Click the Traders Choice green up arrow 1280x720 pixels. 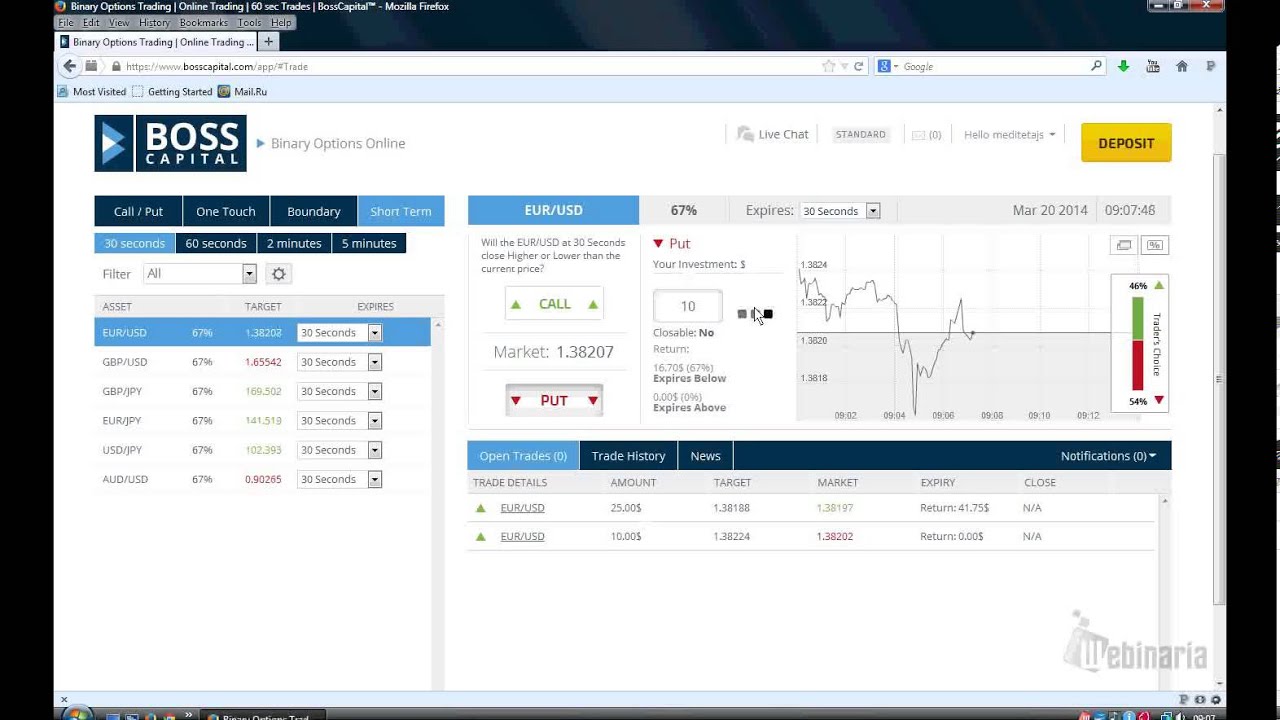(x=1159, y=286)
